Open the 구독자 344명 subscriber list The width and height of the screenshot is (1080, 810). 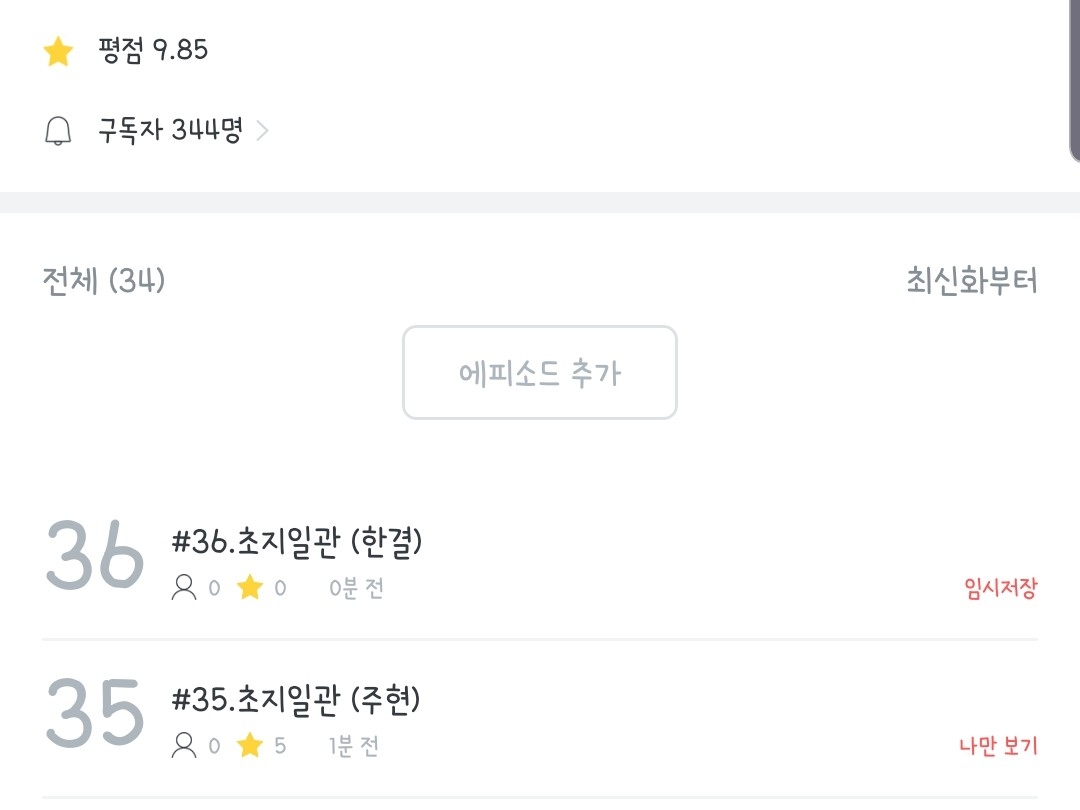(170, 131)
